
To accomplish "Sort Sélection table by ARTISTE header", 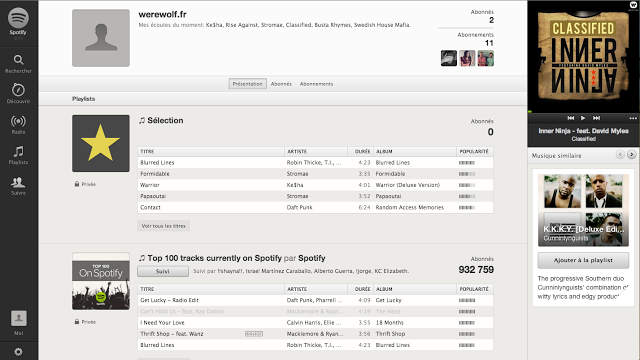I will coord(316,151).
